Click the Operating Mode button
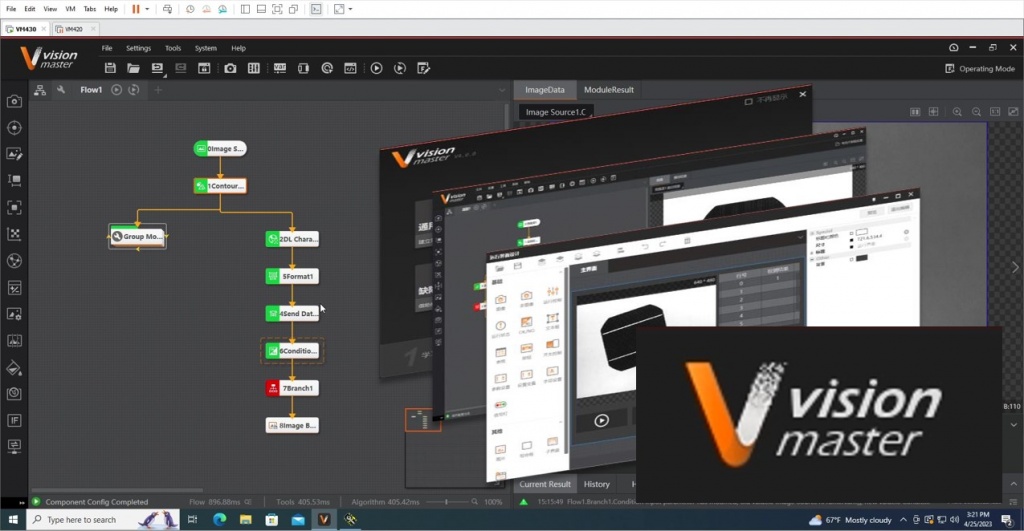Screen dimensions: 1024x531 click(980, 69)
